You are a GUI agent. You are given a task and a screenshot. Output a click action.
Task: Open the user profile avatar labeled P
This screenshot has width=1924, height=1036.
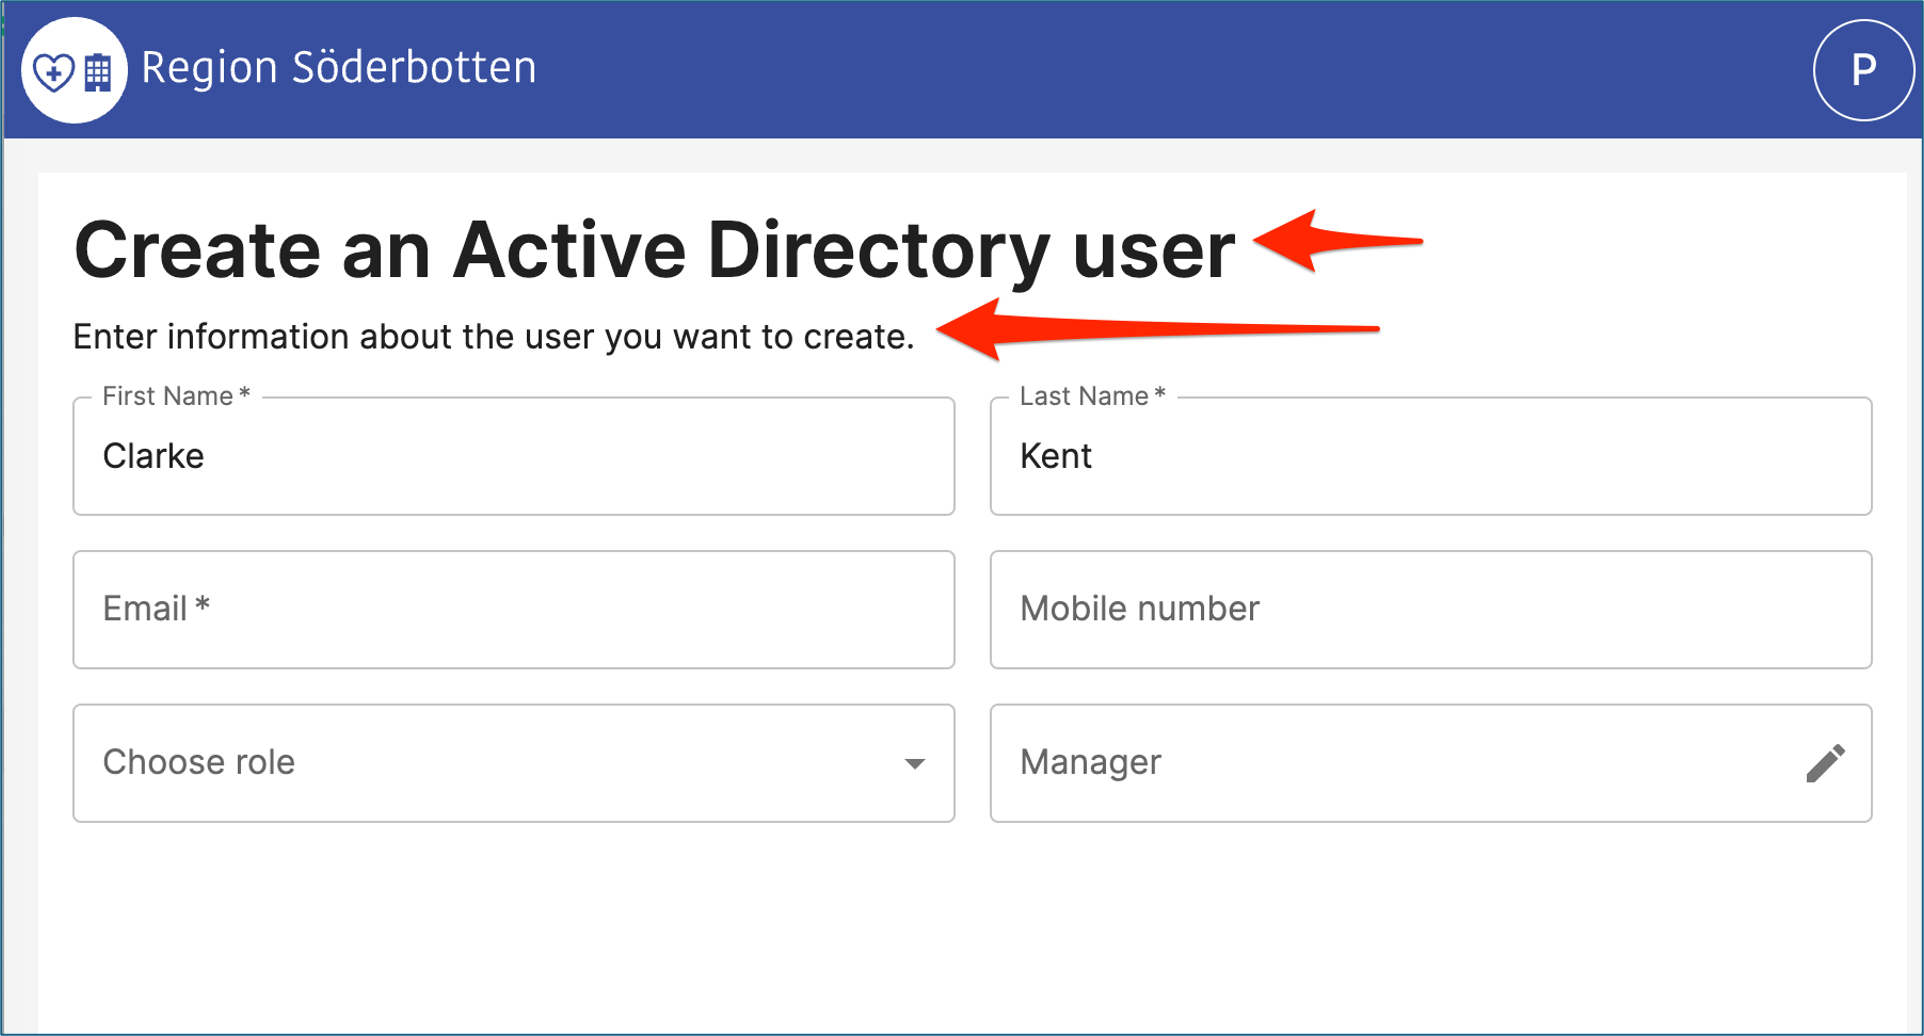[x=1862, y=70]
